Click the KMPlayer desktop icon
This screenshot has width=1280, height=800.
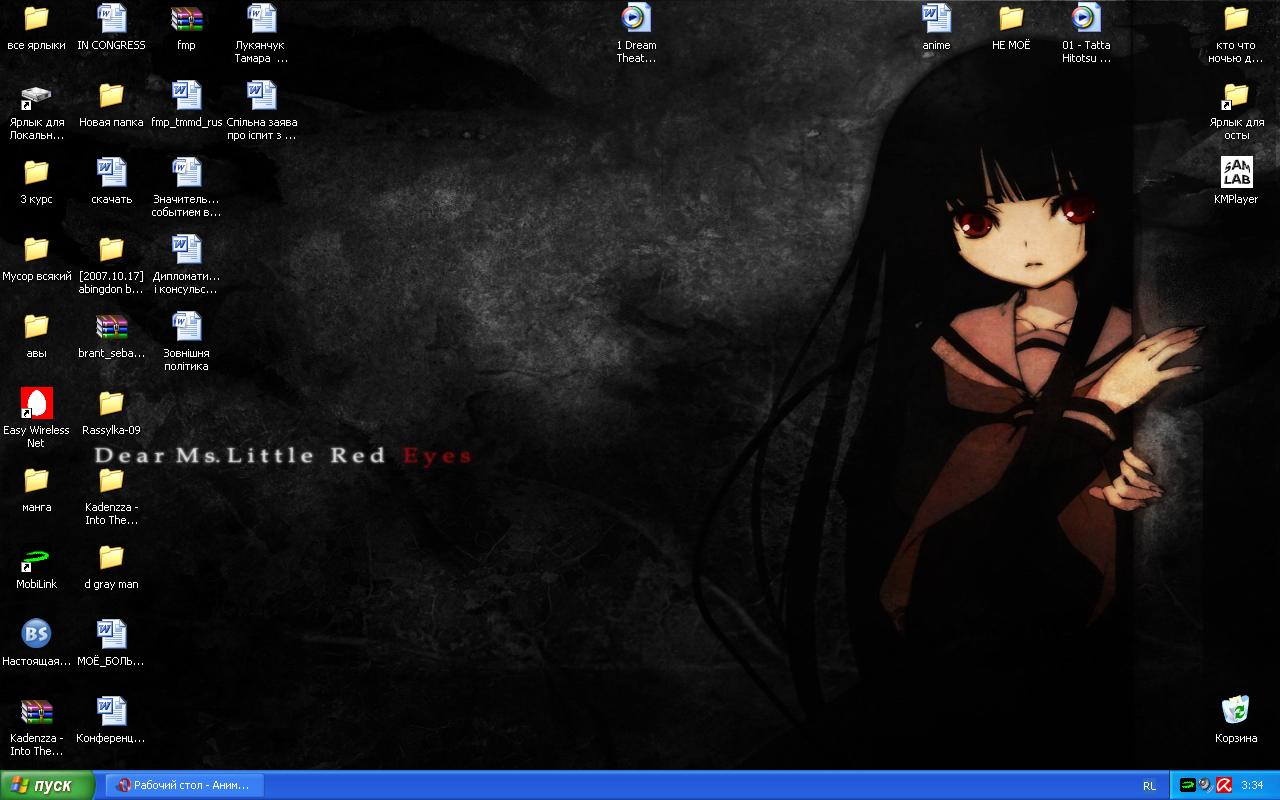point(1236,172)
